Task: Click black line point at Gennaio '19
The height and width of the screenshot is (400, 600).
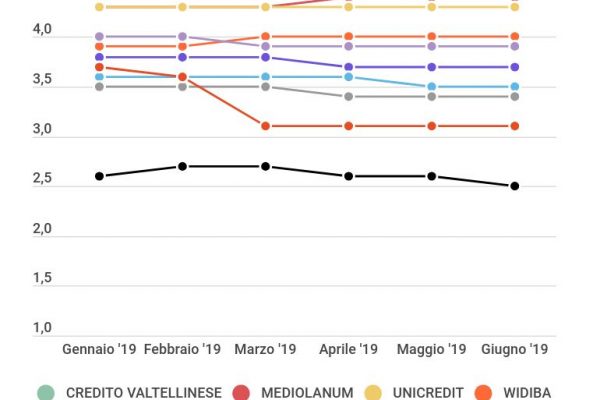Action: pyautogui.click(x=99, y=176)
